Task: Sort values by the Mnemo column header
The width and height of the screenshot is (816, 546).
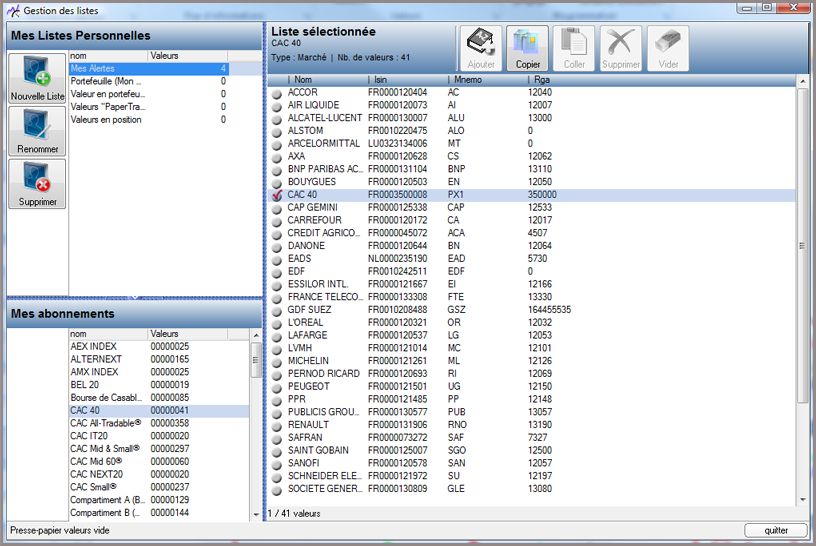Action: coord(488,80)
